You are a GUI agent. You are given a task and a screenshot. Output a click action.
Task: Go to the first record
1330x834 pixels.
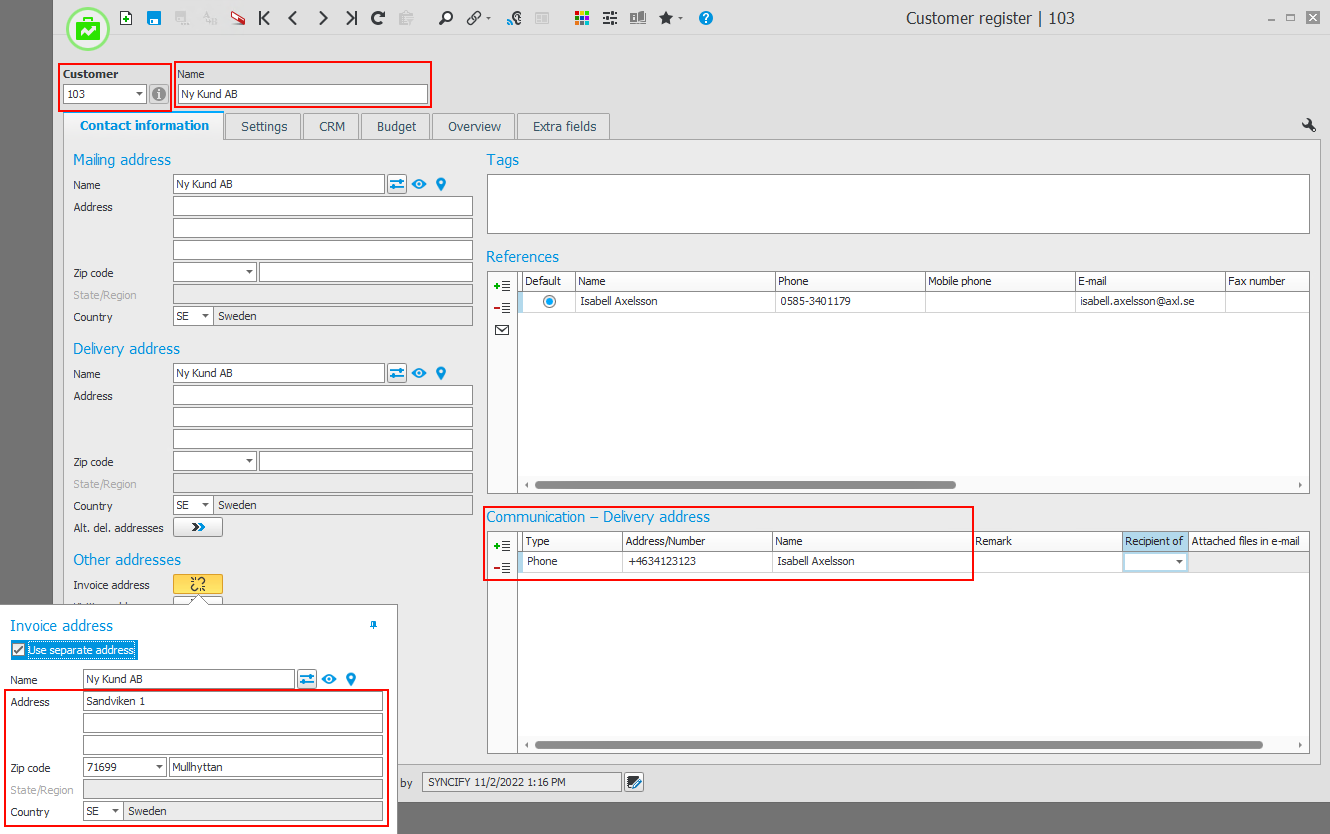264,18
